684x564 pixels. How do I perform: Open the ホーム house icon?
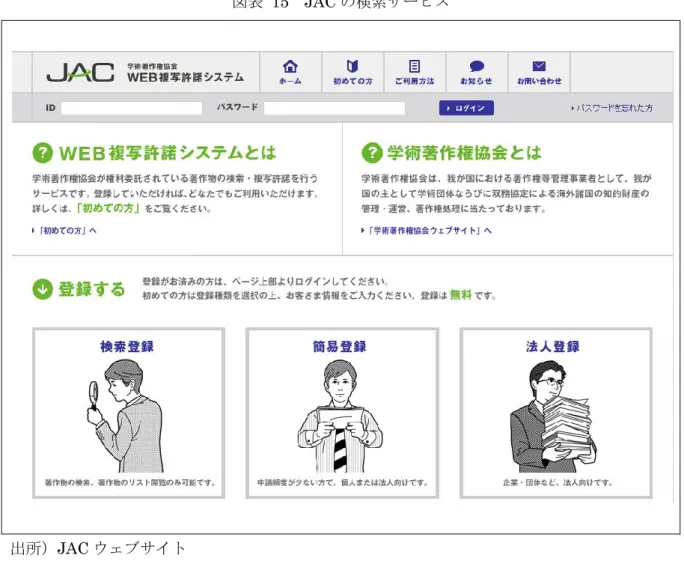(290, 67)
